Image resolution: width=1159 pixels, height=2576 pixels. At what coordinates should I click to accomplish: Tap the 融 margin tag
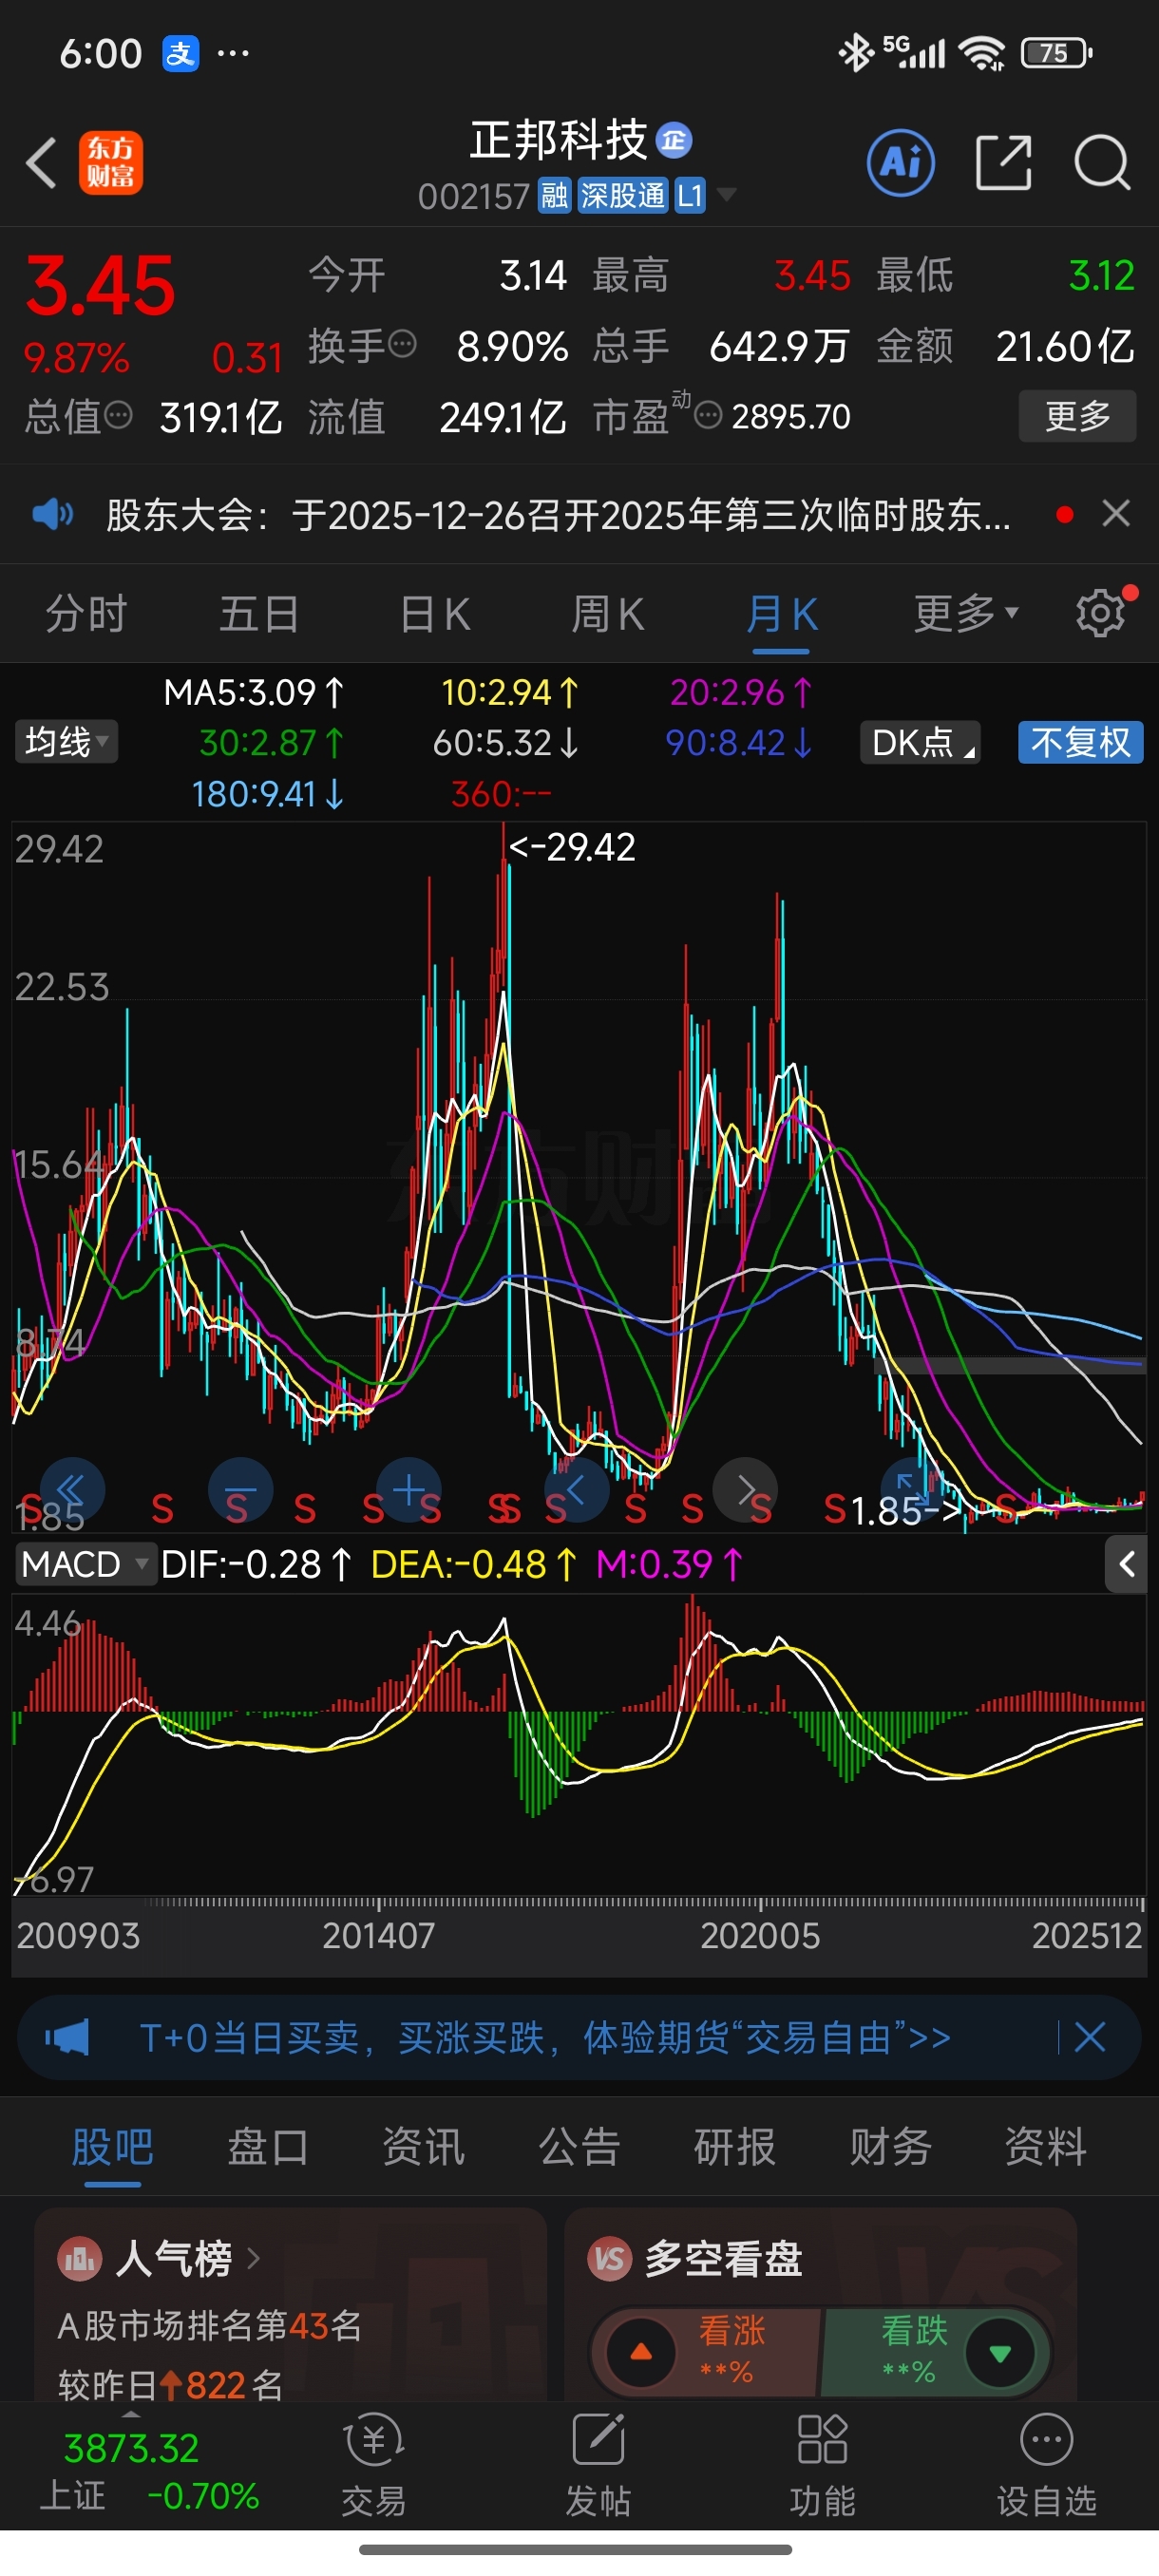(554, 195)
